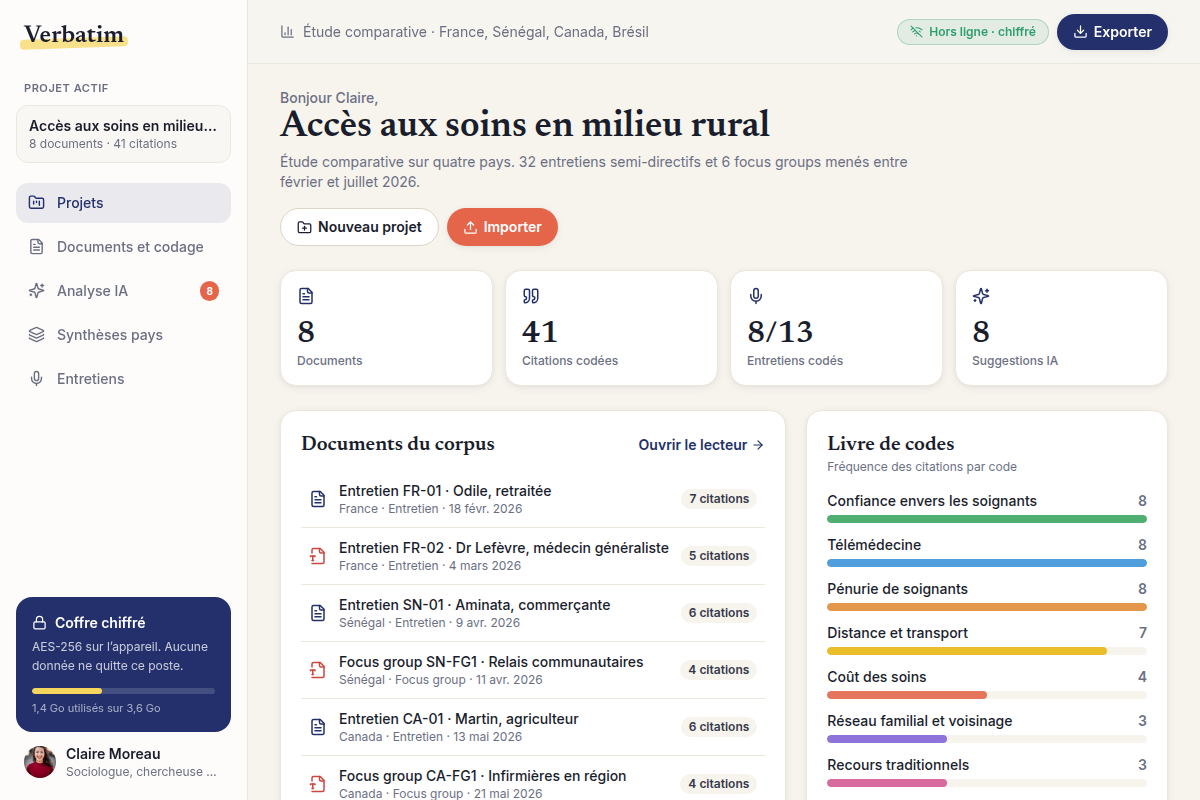Click the Coût des soins code label
Viewport: 1200px width, 800px height.
(x=877, y=677)
